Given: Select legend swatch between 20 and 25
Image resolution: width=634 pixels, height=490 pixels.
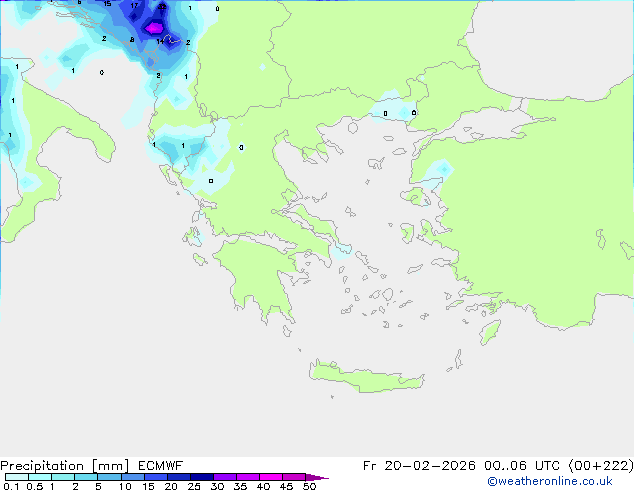Looking at the screenshot, I should [x=179, y=477].
